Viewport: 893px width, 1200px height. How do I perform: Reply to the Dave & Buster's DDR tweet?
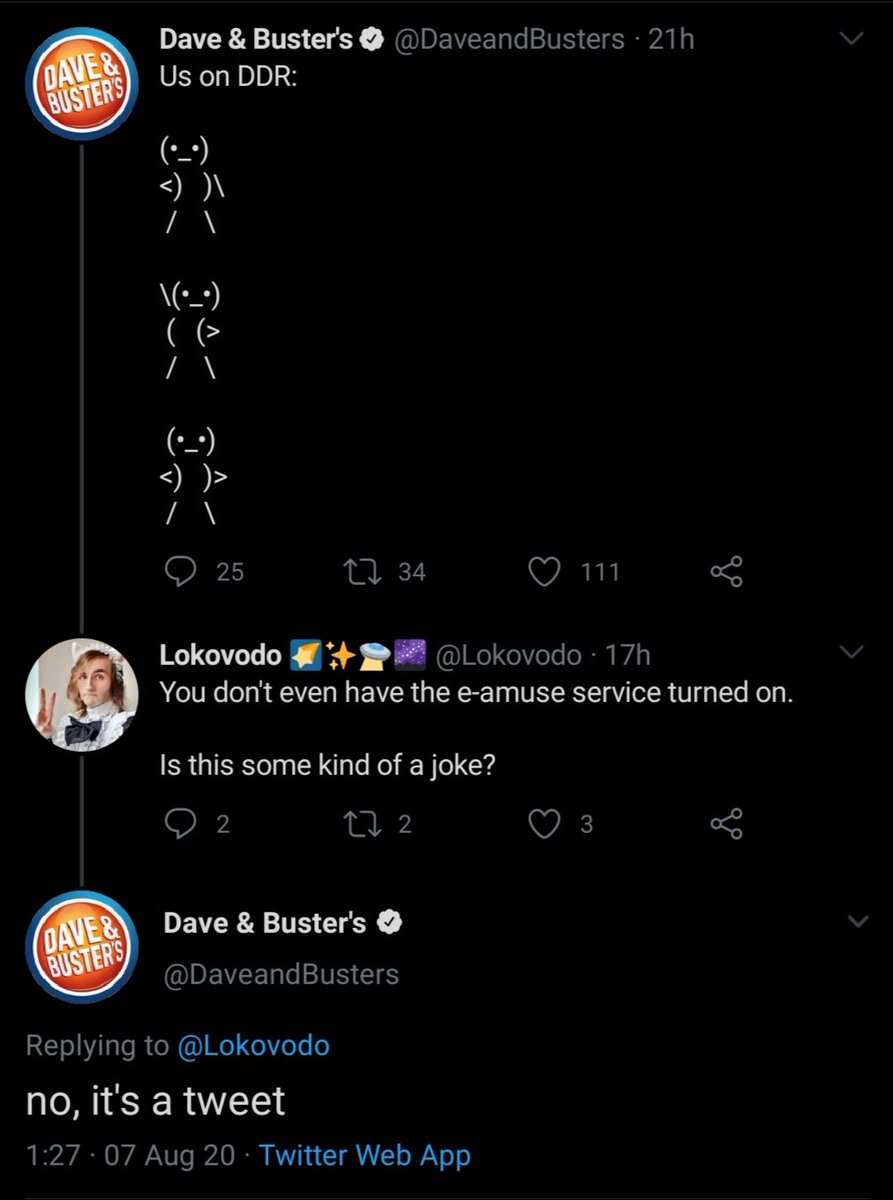(180, 571)
